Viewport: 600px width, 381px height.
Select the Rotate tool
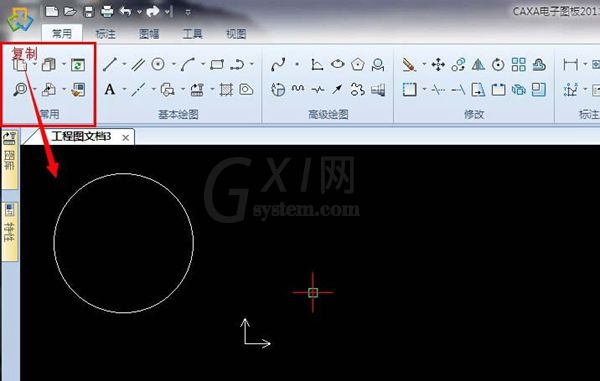click(498, 64)
